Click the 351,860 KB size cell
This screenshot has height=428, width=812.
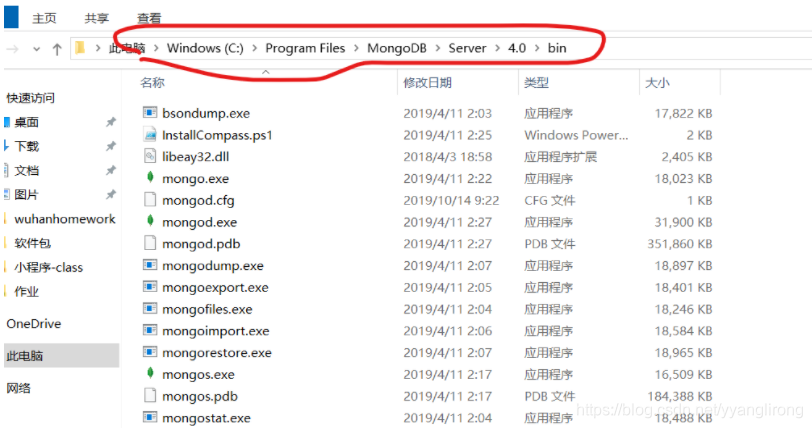[679, 244]
